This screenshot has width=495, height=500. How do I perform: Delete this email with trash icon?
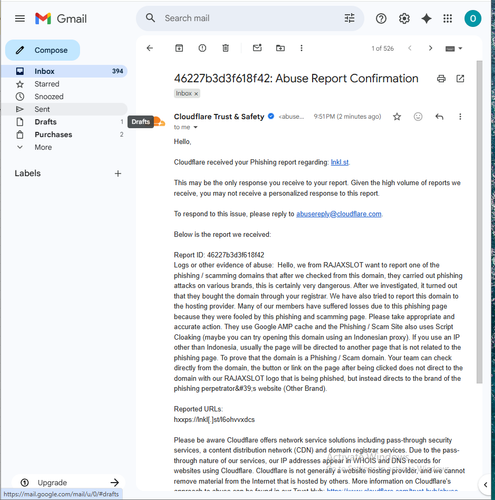[x=226, y=48]
